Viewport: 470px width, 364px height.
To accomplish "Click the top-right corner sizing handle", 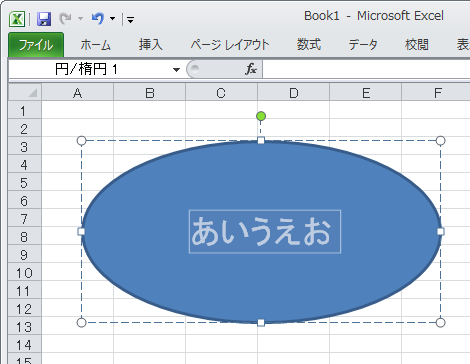I will click(x=440, y=141).
